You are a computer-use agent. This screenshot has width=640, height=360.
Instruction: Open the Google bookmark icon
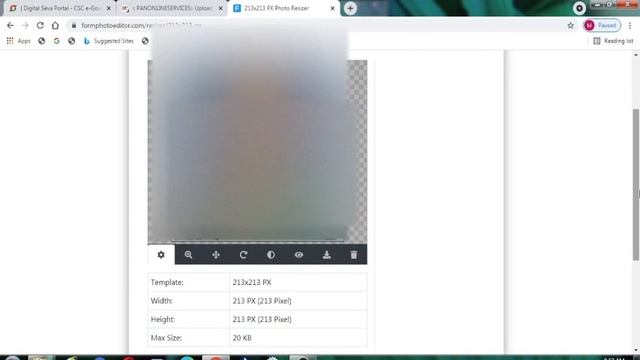click(x=57, y=41)
